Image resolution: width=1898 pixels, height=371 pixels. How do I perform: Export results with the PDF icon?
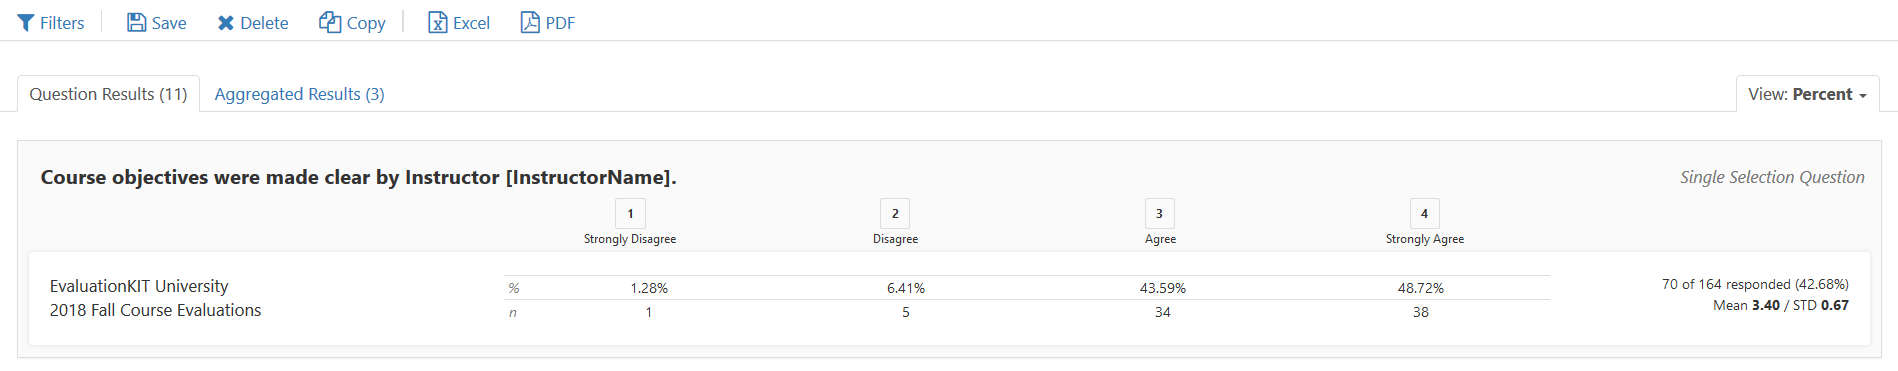click(530, 22)
